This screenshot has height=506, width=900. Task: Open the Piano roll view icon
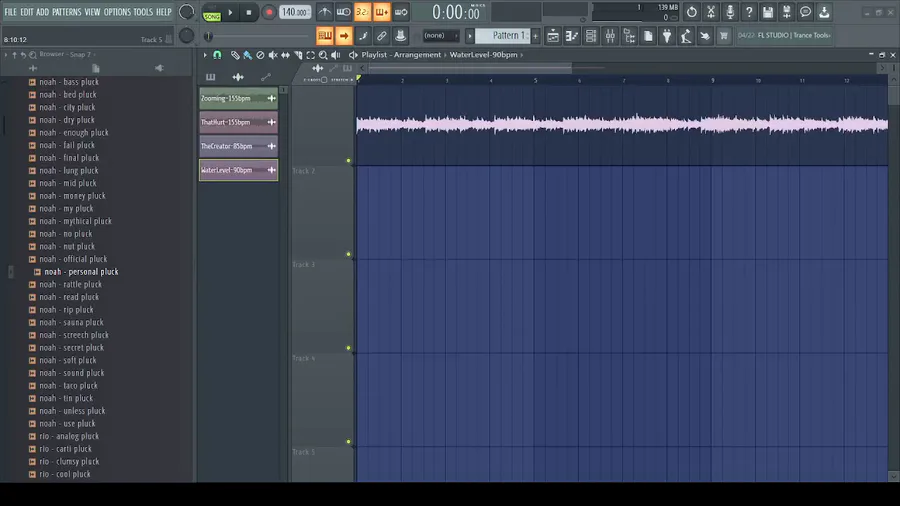tap(572, 36)
